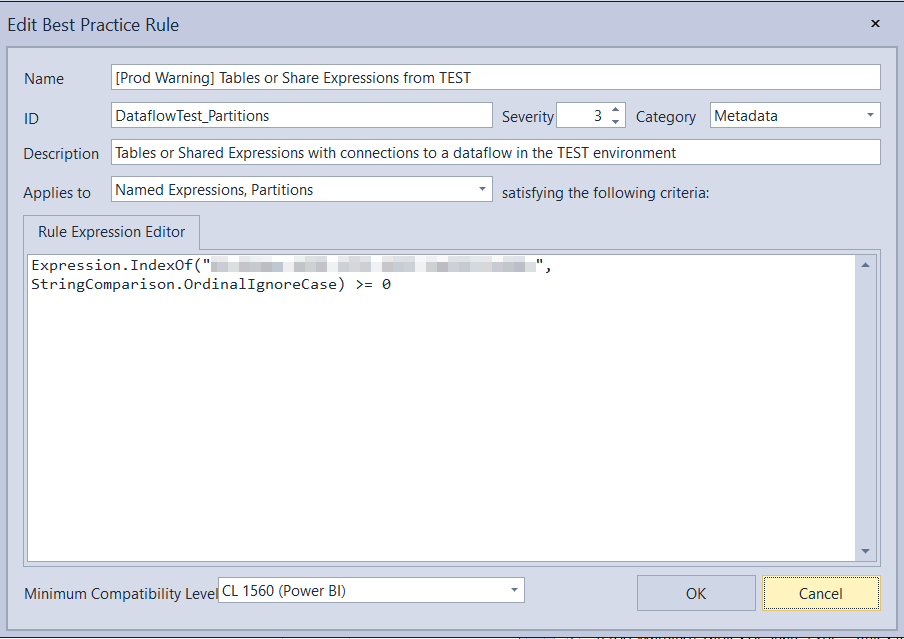Switch to the Rule Expression Editor tab
The width and height of the screenshot is (904, 639).
click(111, 232)
